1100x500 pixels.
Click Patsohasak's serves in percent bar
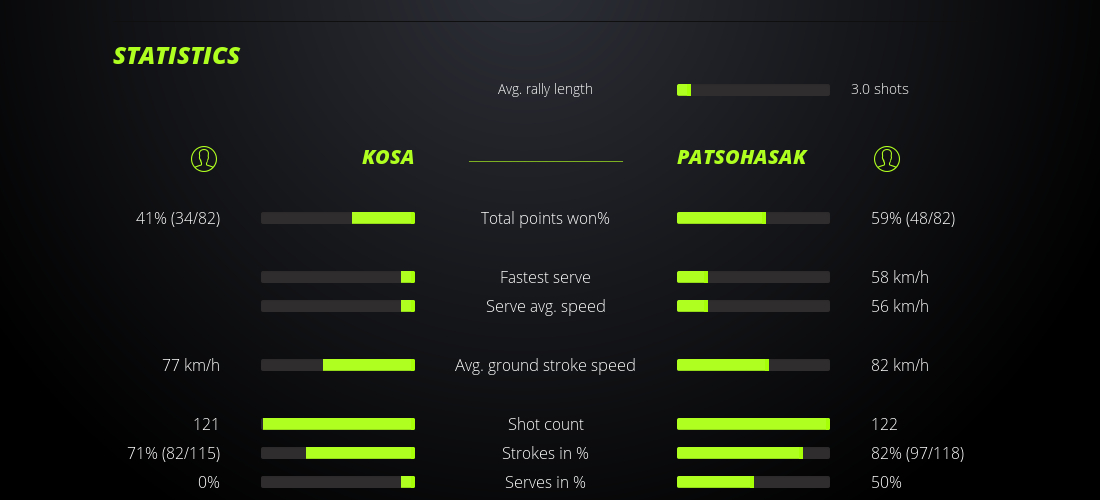[x=753, y=482]
